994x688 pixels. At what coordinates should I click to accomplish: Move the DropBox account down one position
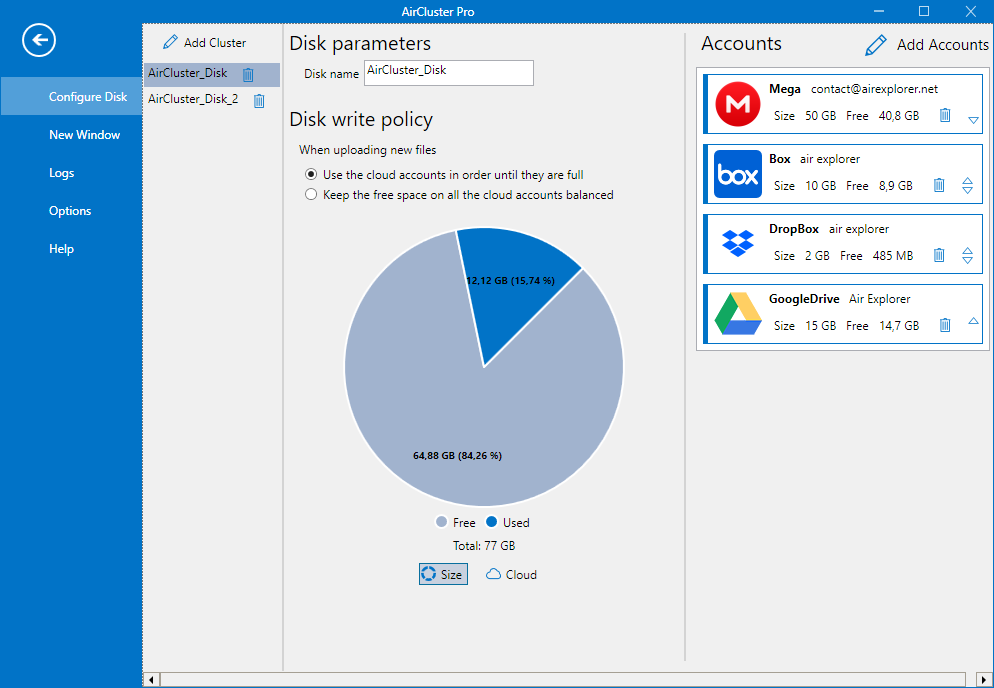pos(967,260)
